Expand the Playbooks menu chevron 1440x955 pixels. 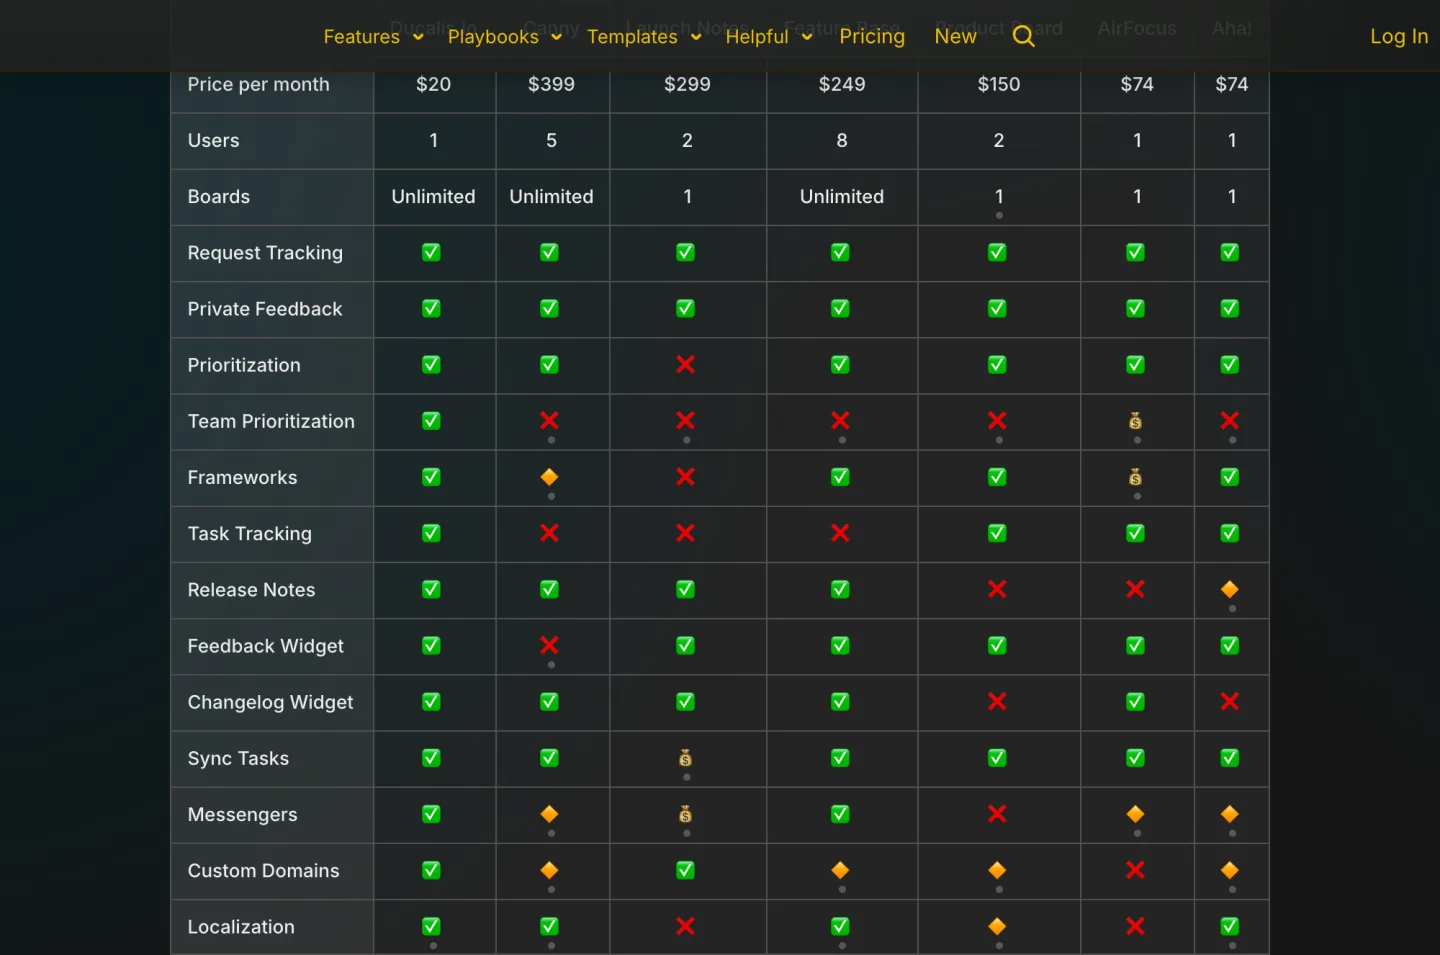556,37
